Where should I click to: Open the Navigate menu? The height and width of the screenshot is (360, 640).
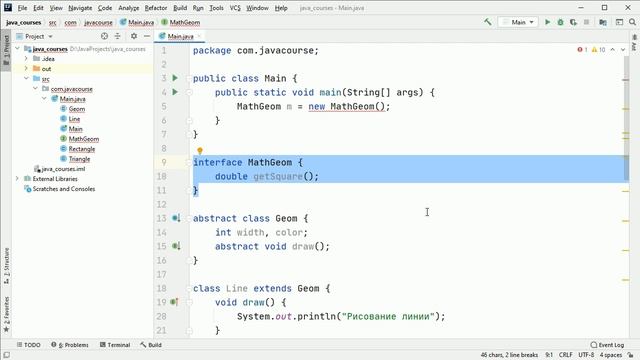(80, 8)
